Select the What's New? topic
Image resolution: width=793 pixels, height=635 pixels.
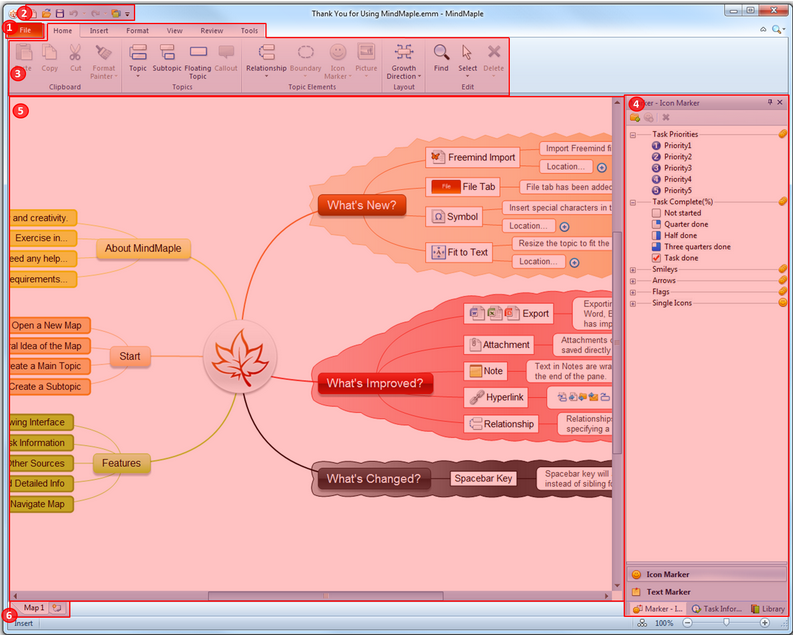(x=362, y=205)
